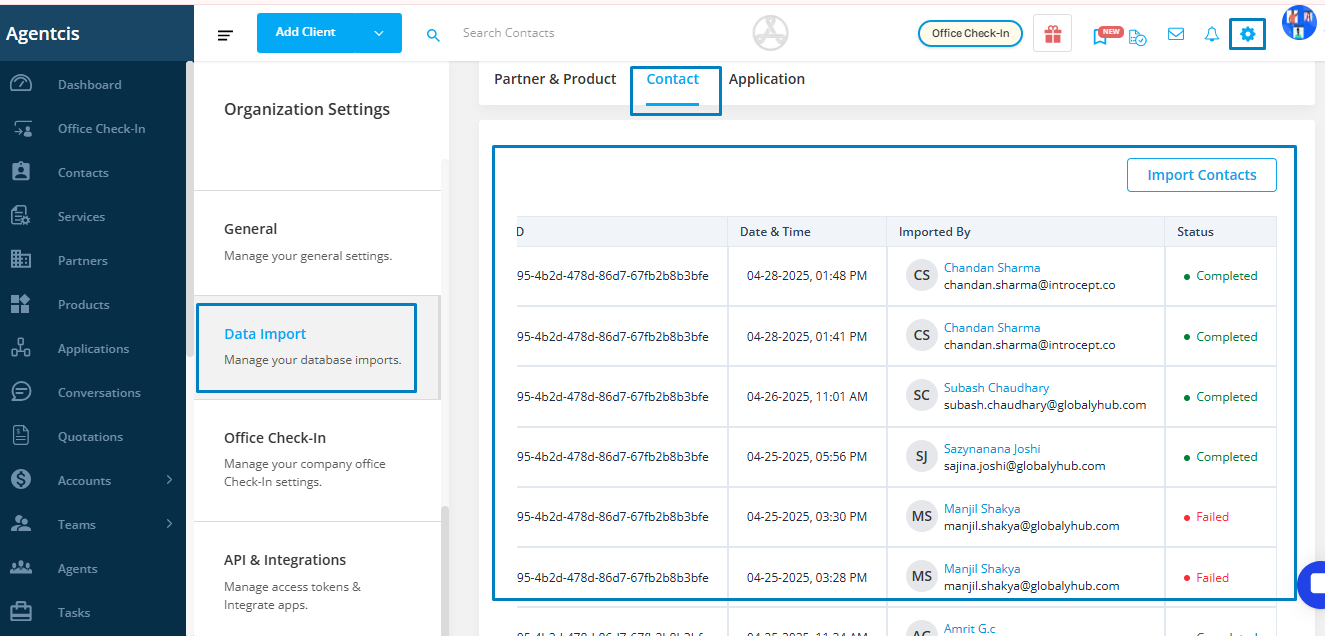Open API & Integrations settings
The image size is (1325, 636).
pyautogui.click(x=317, y=579)
